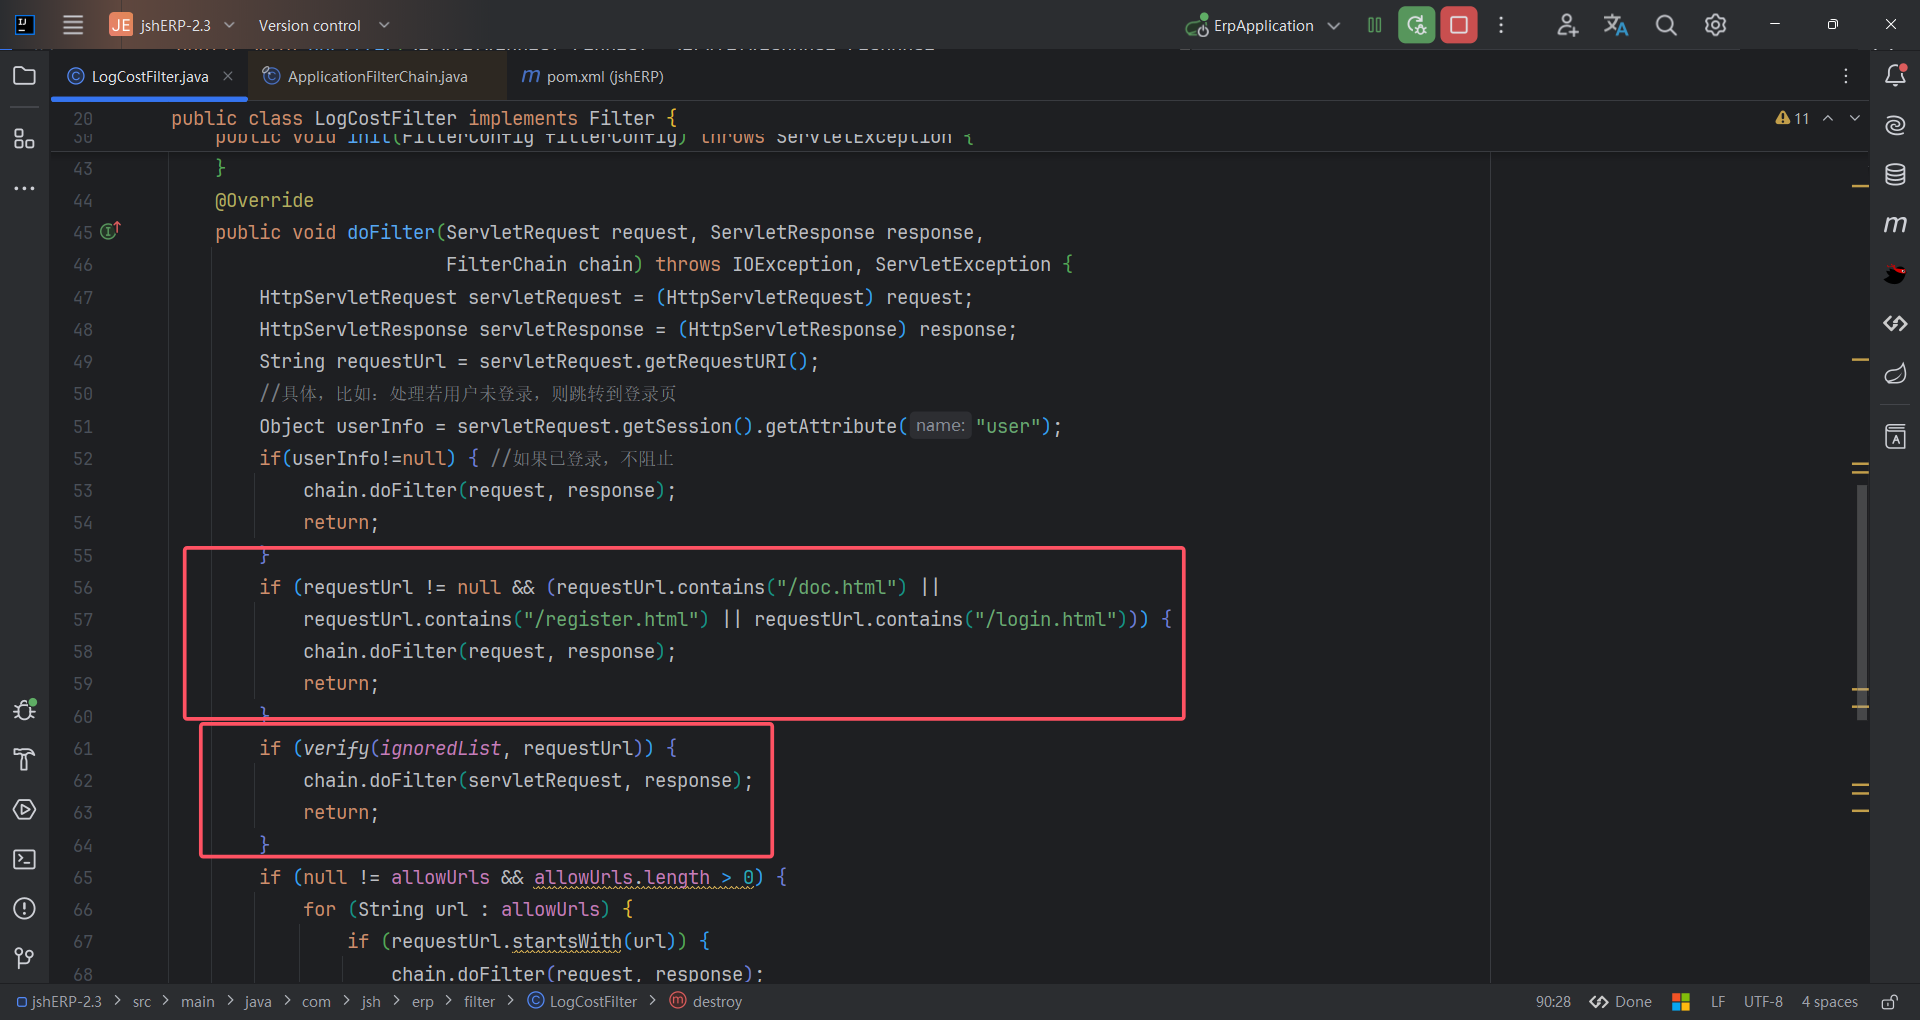Image resolution: width=1920 pixels, height=1020 pixels.
Task: Open IDE settings gear
Action: [1715, 25]
